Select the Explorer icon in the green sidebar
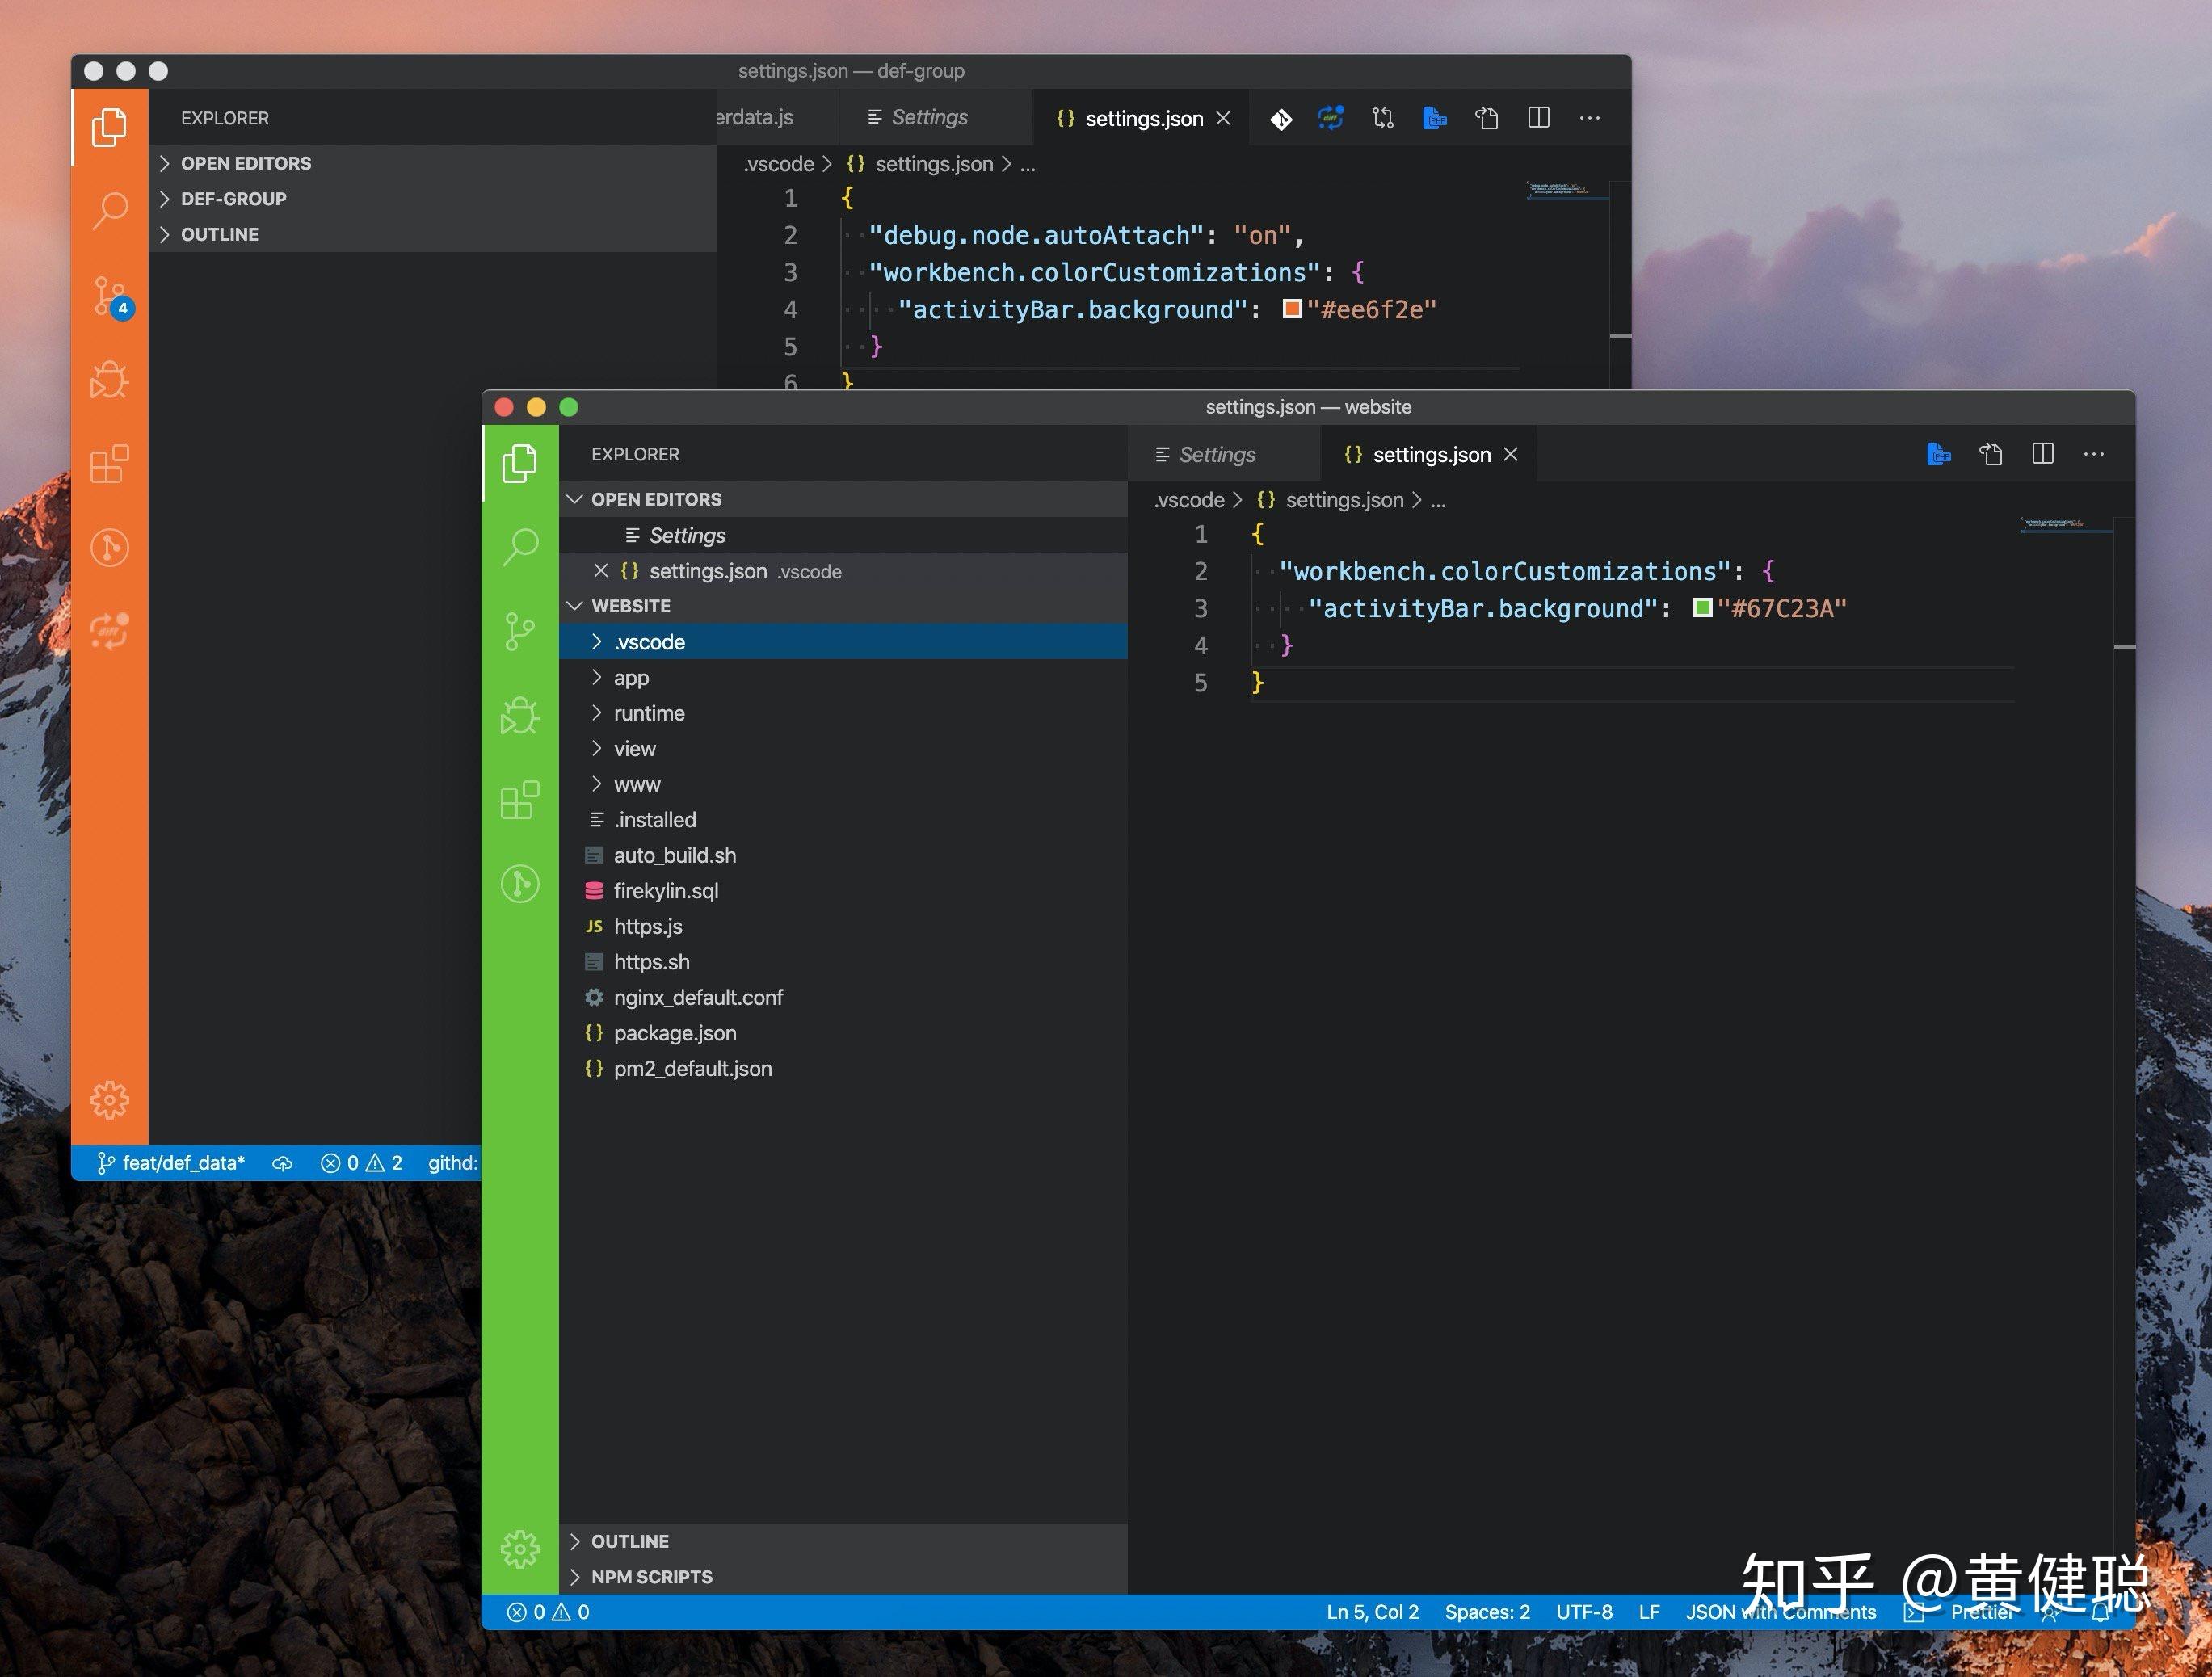This screenshot has width=2212, height=1677. tap(520, 463)
